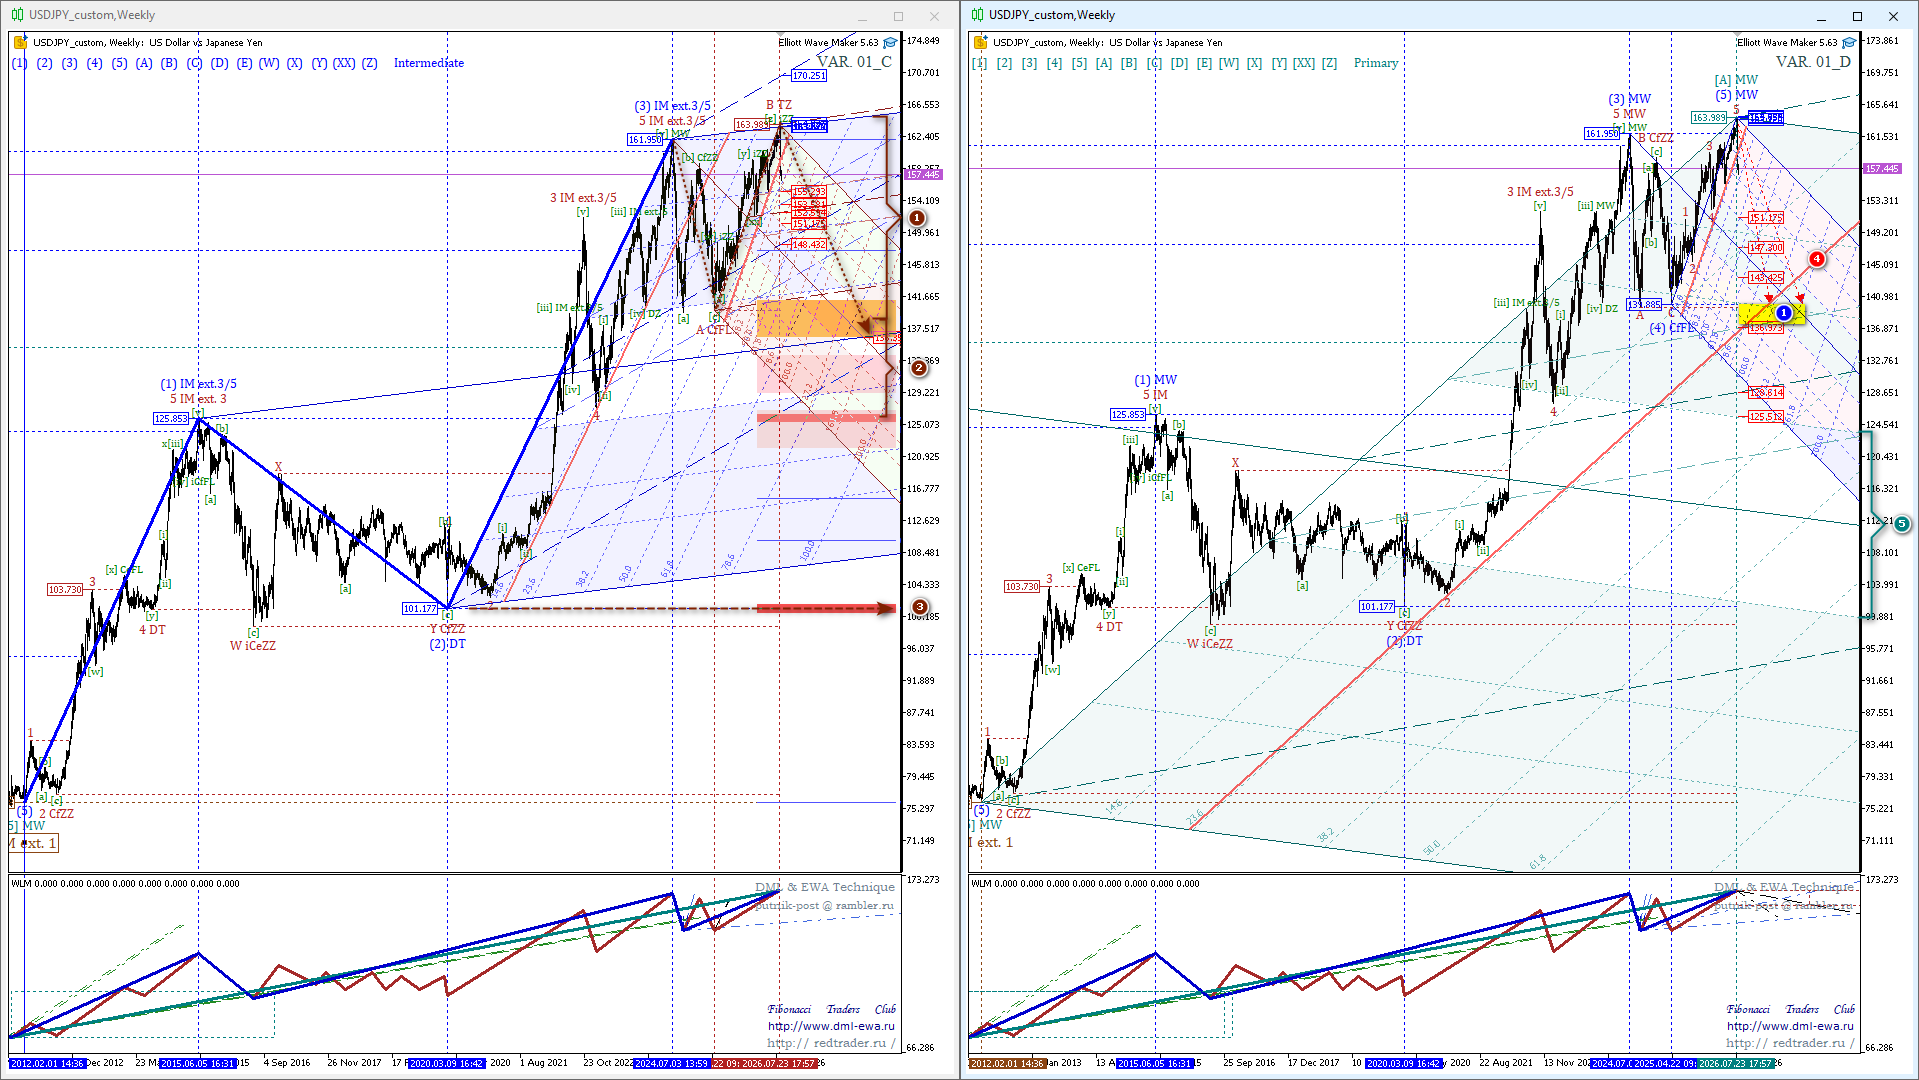Select brown circle marker 1 in left chart

916,218
